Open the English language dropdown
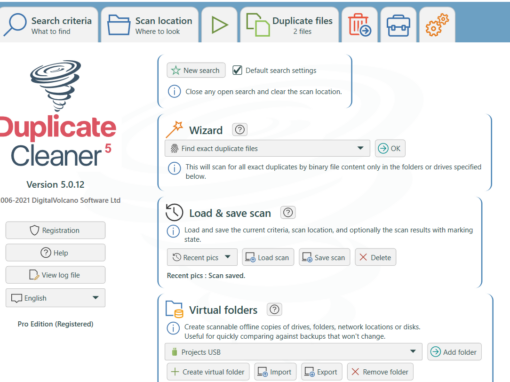The width and height of the screenshot is (510, 382). (56, 298)
